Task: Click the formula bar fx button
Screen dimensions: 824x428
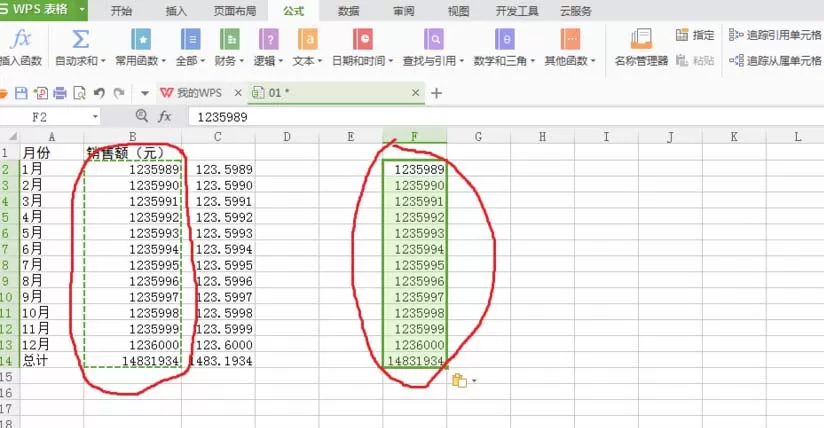Action: (x=165, y=116)
